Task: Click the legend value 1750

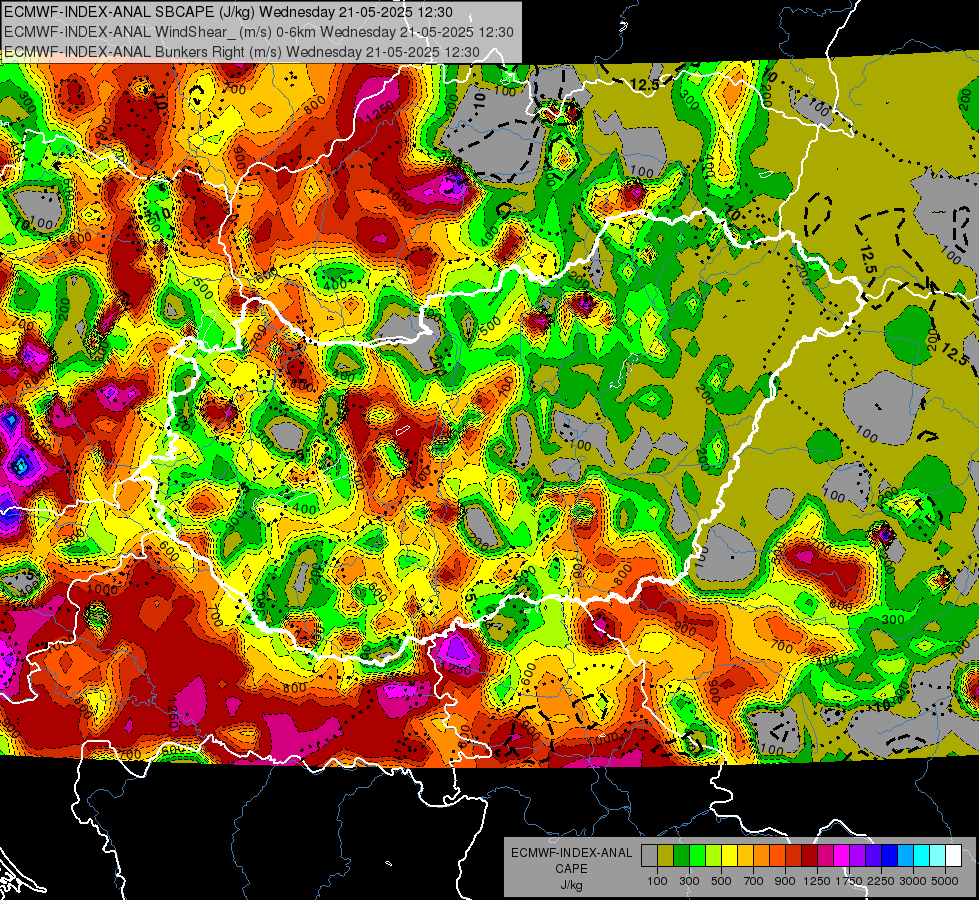Action: (849, 881)
